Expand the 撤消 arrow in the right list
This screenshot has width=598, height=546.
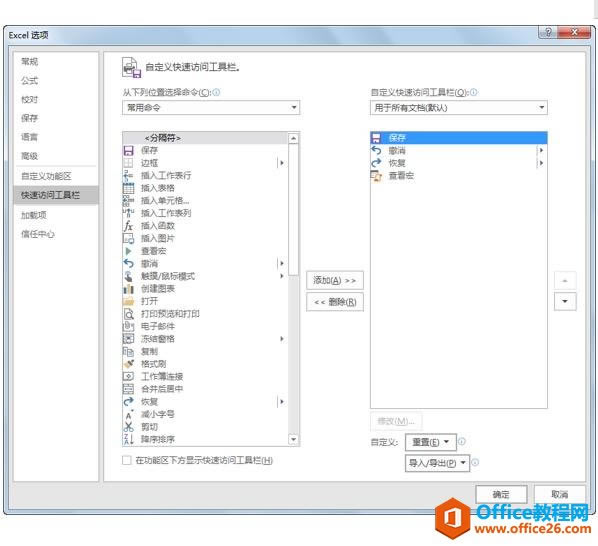click(x=541, y=151)
